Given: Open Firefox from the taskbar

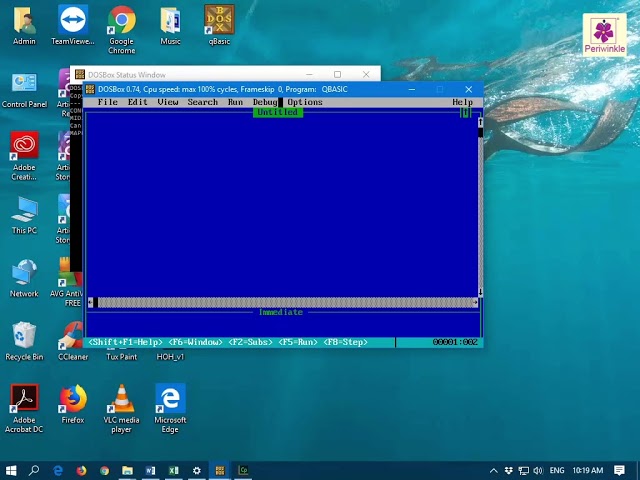Looking at the screenshot, I should (x=81, y=471).
